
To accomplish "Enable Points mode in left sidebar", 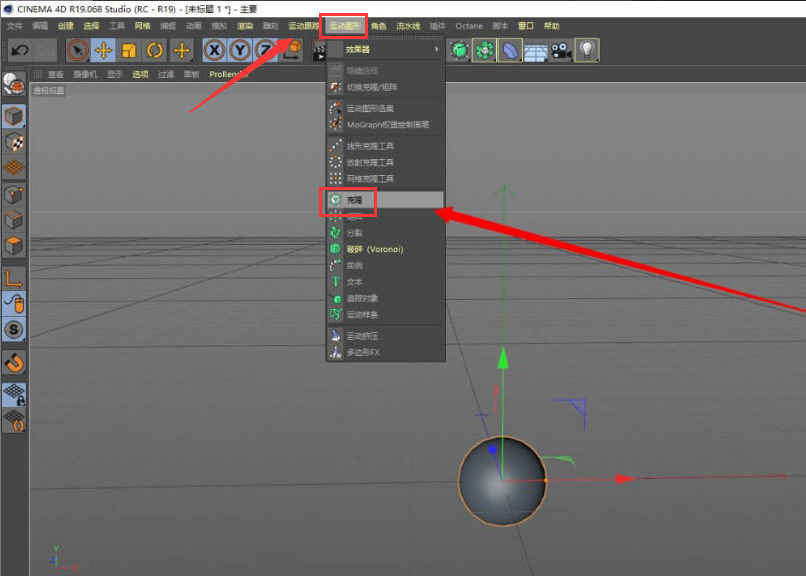I will coord(14,195).
